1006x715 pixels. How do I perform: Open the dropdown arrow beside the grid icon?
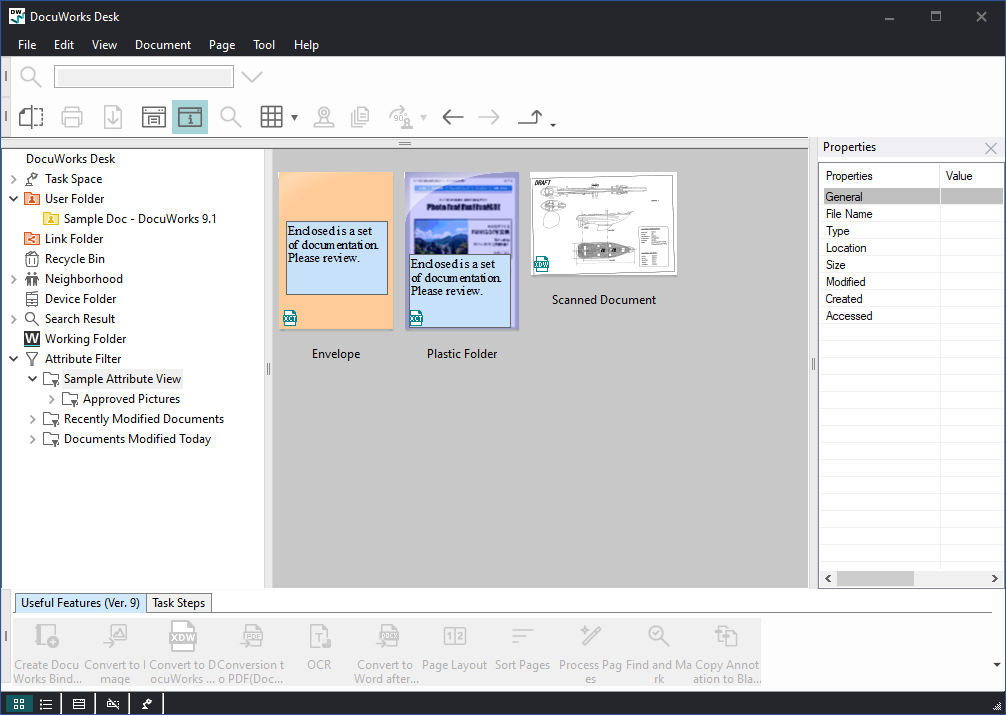point(294,117)
